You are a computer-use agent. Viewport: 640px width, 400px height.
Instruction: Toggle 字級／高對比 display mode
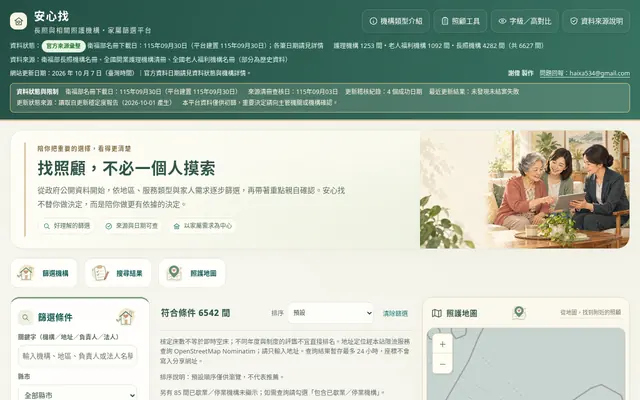[x=524, y=21]
